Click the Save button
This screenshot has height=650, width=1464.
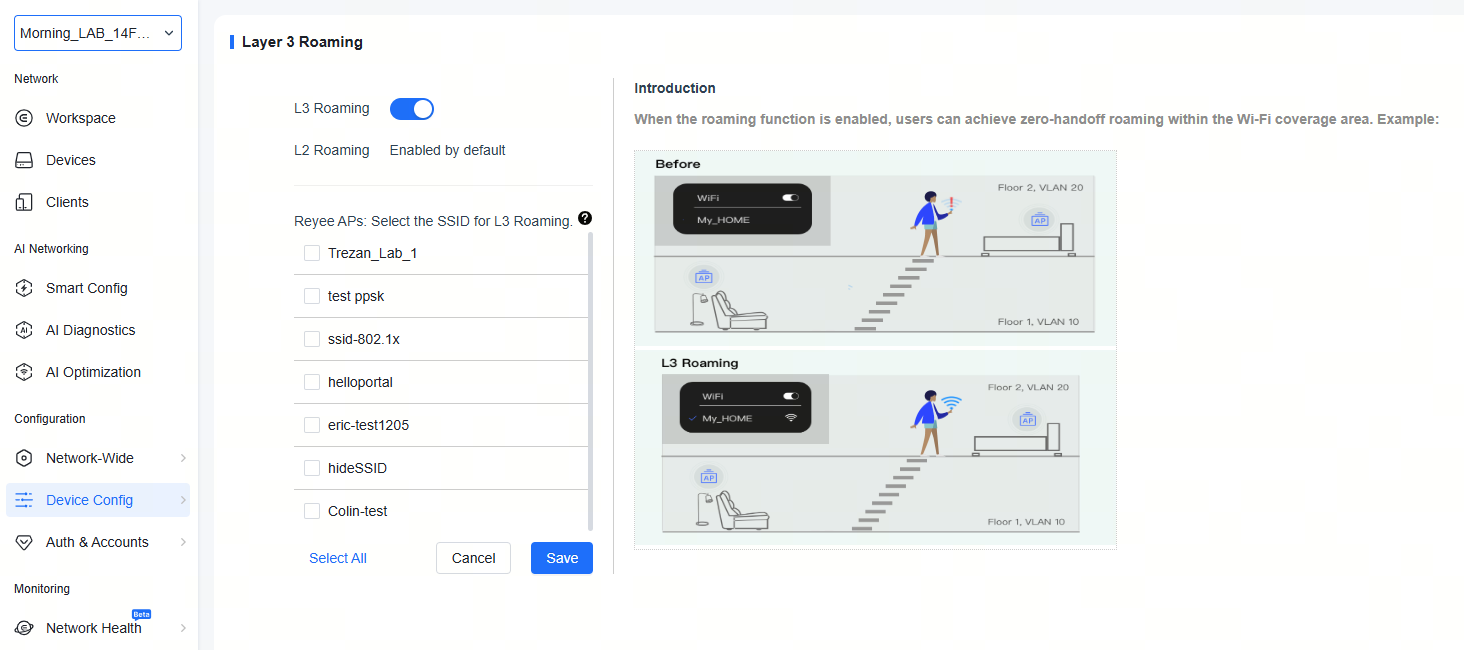561,558
